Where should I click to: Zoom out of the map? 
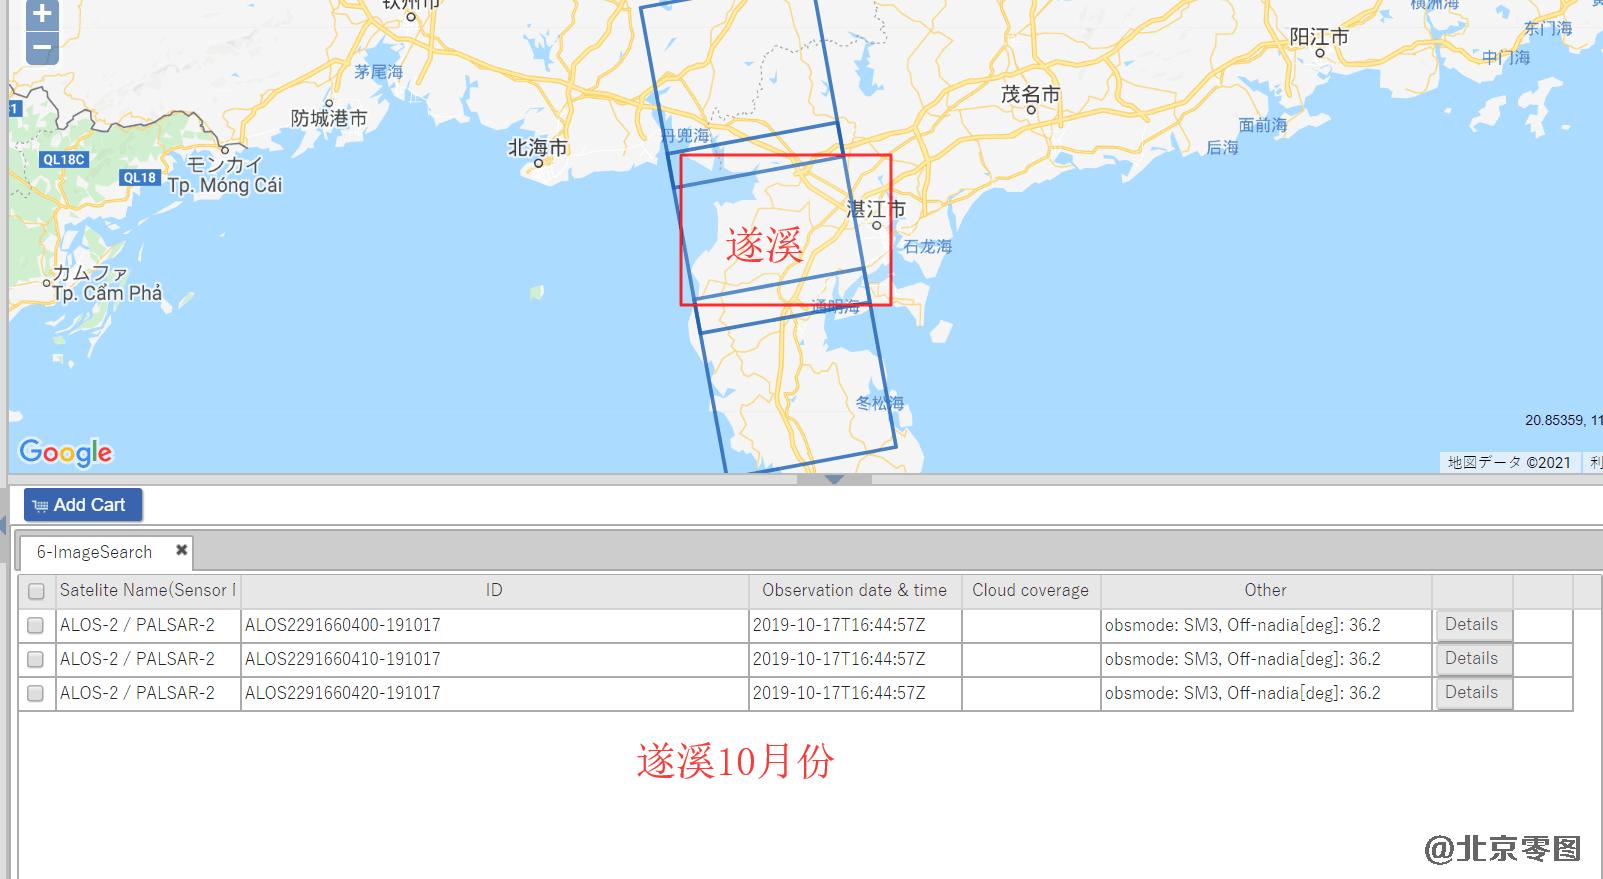pos(42,47)
